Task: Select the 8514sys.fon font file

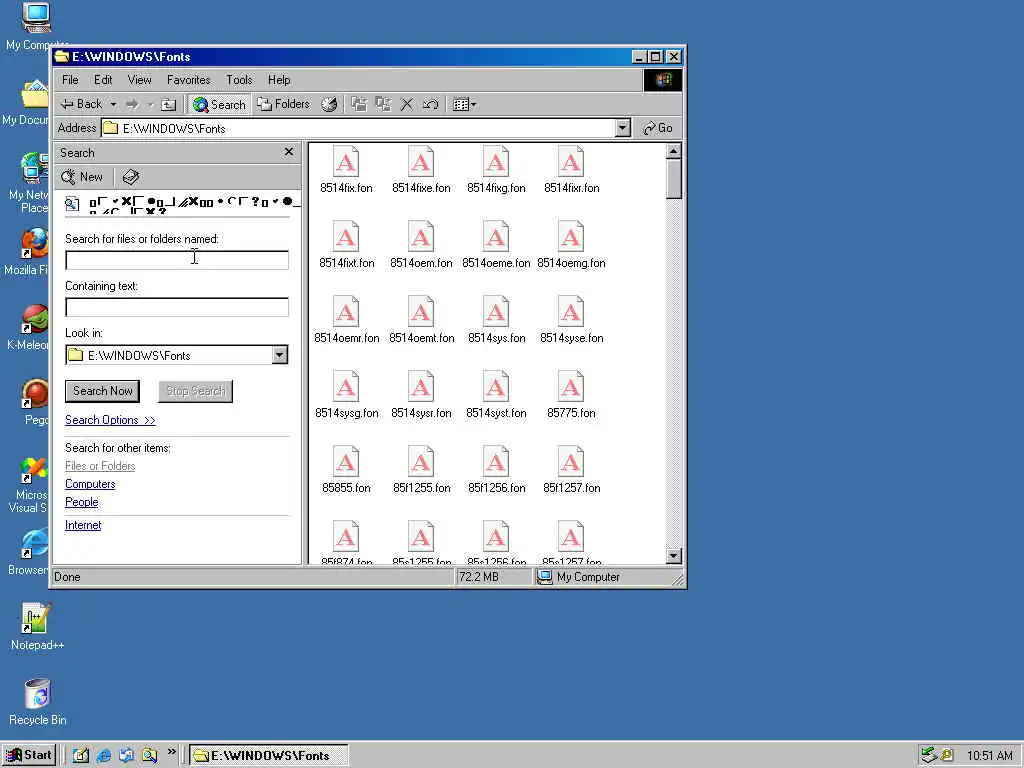Action: coord(496,321)
